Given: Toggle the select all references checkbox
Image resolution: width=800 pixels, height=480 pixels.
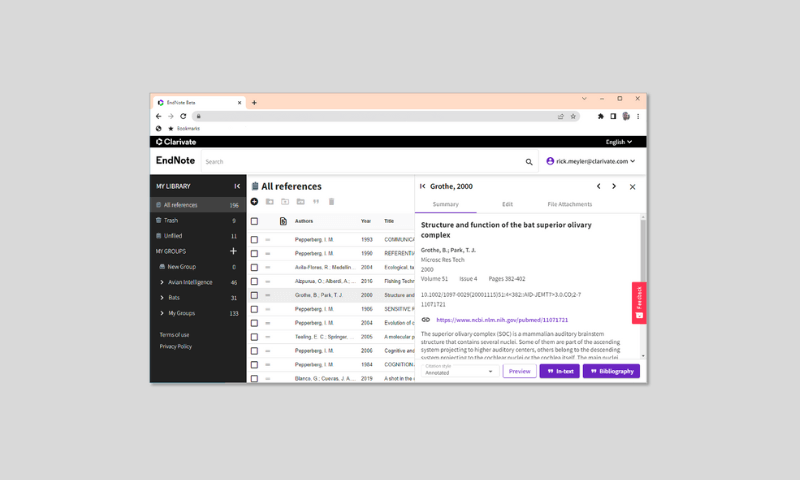Looking at the screenshot, I should click(x=254, y=221).
